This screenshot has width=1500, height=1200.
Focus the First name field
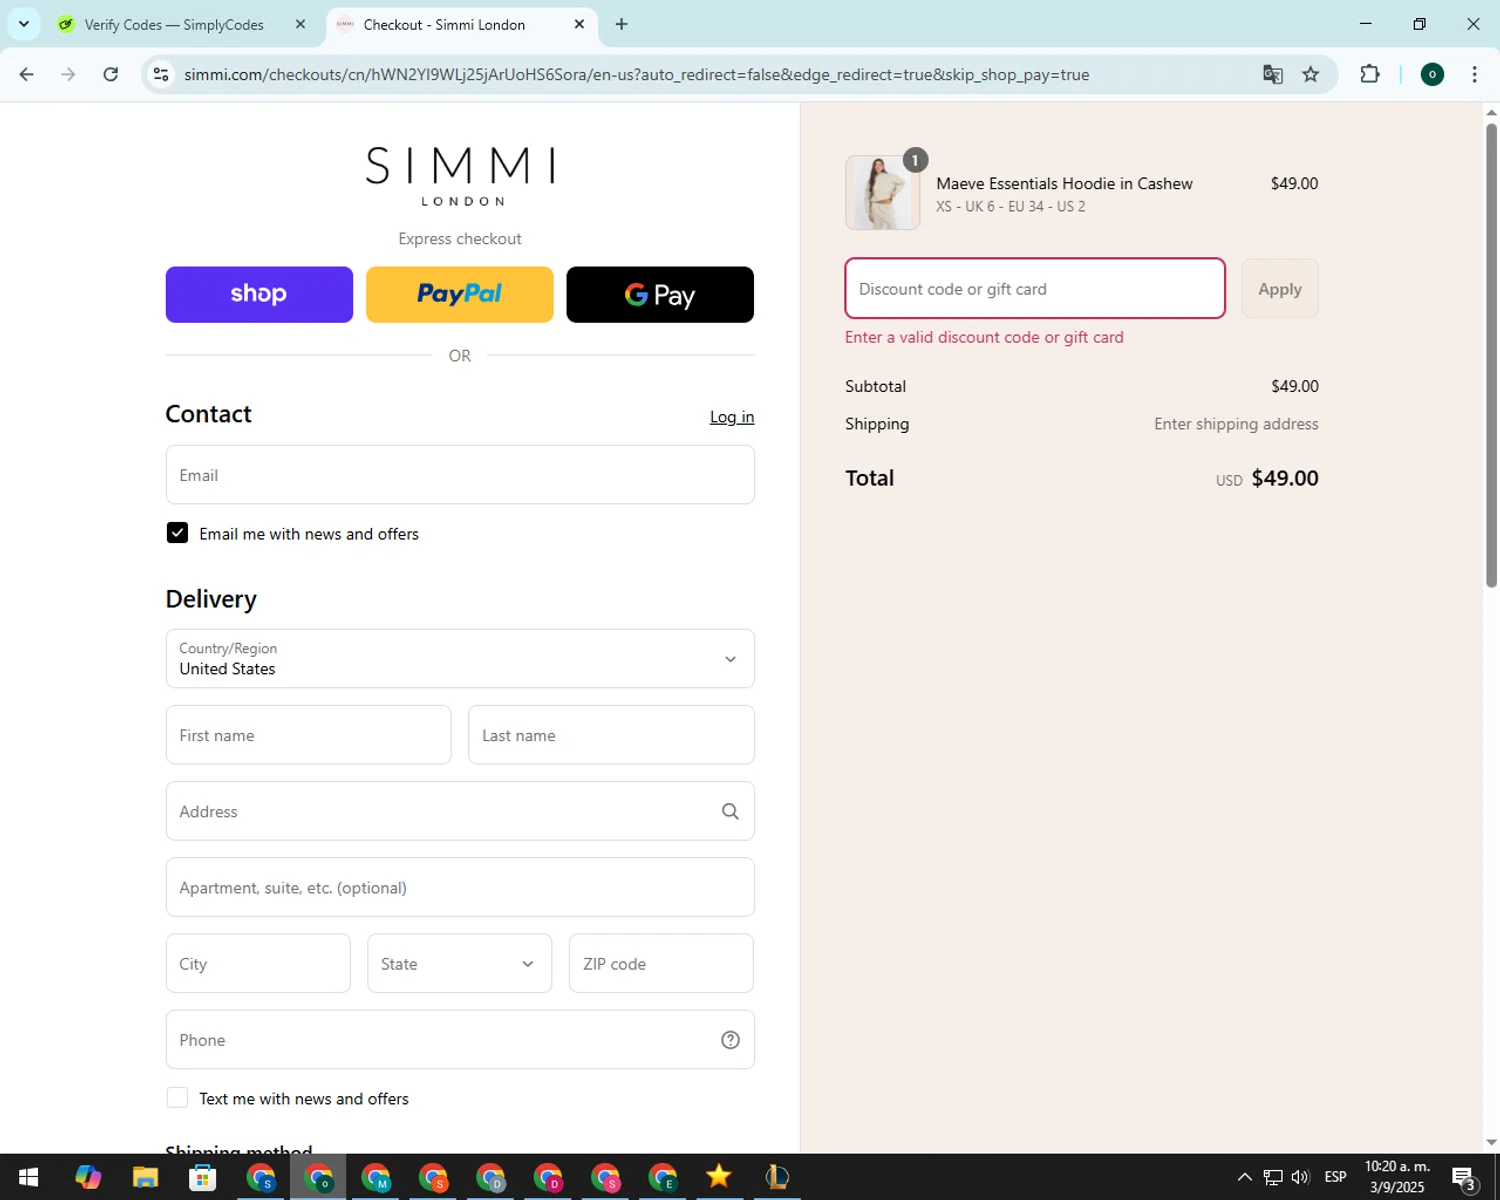[308, 735]
